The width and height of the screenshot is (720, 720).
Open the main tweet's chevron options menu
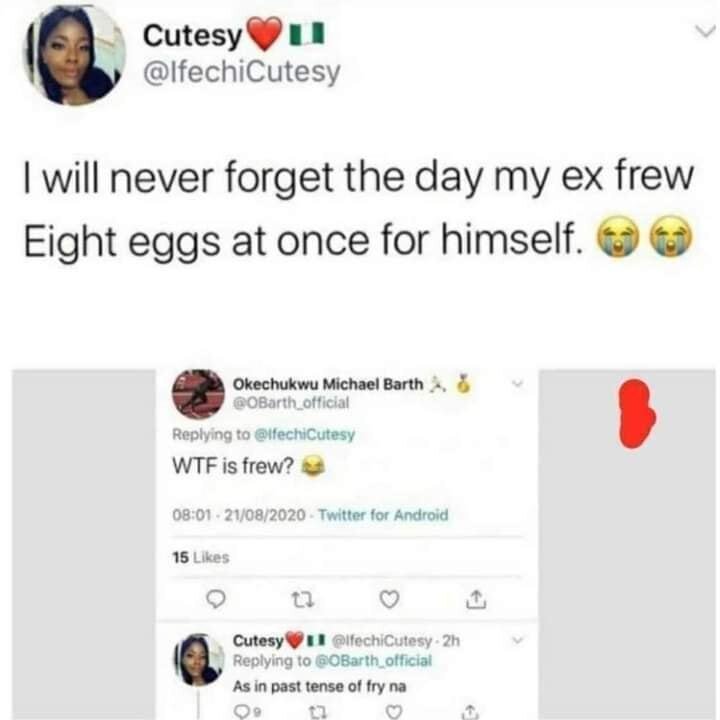click(x=704, y=33)
